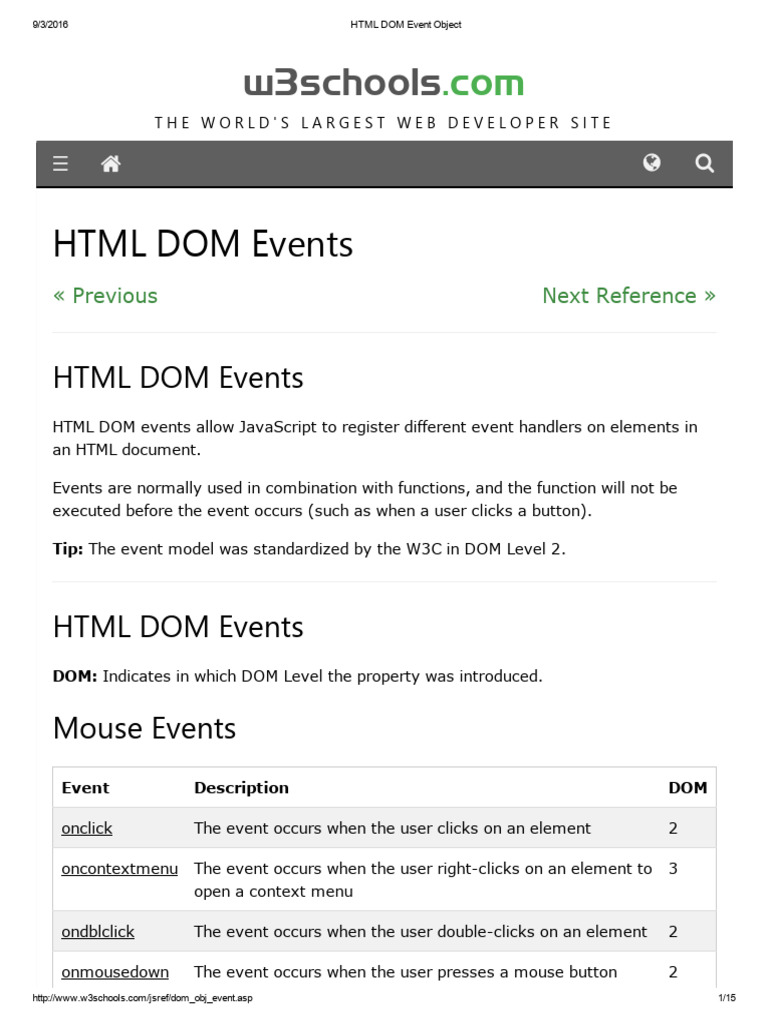
Task: Open the oncontextmenu event link
Action: click(120, 869)
